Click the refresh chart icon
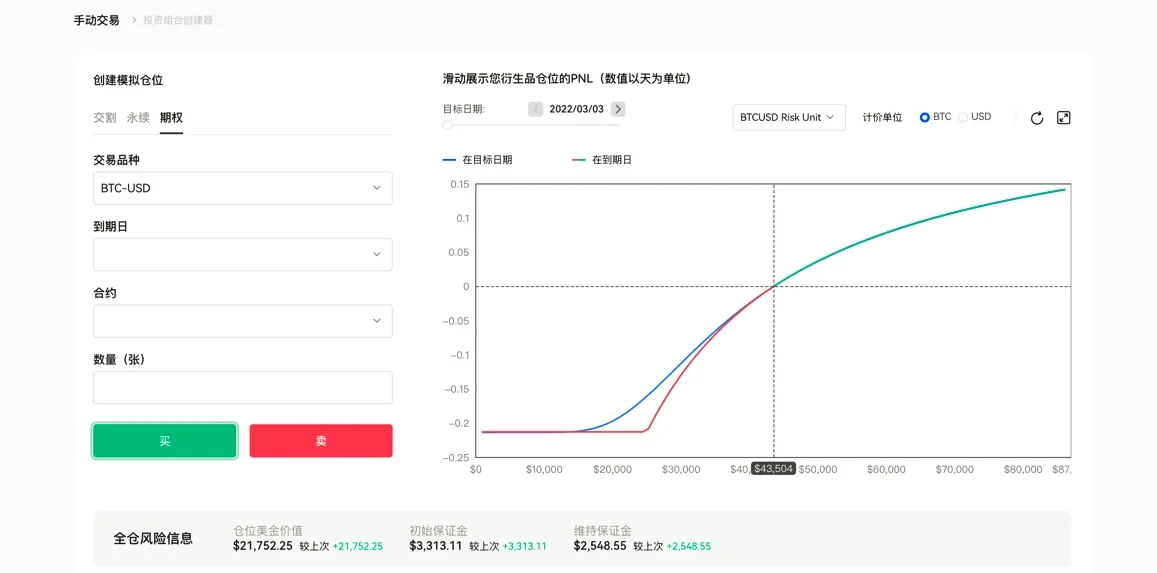The height and width of the screenshot is (573, 1157). point(1037,118)
